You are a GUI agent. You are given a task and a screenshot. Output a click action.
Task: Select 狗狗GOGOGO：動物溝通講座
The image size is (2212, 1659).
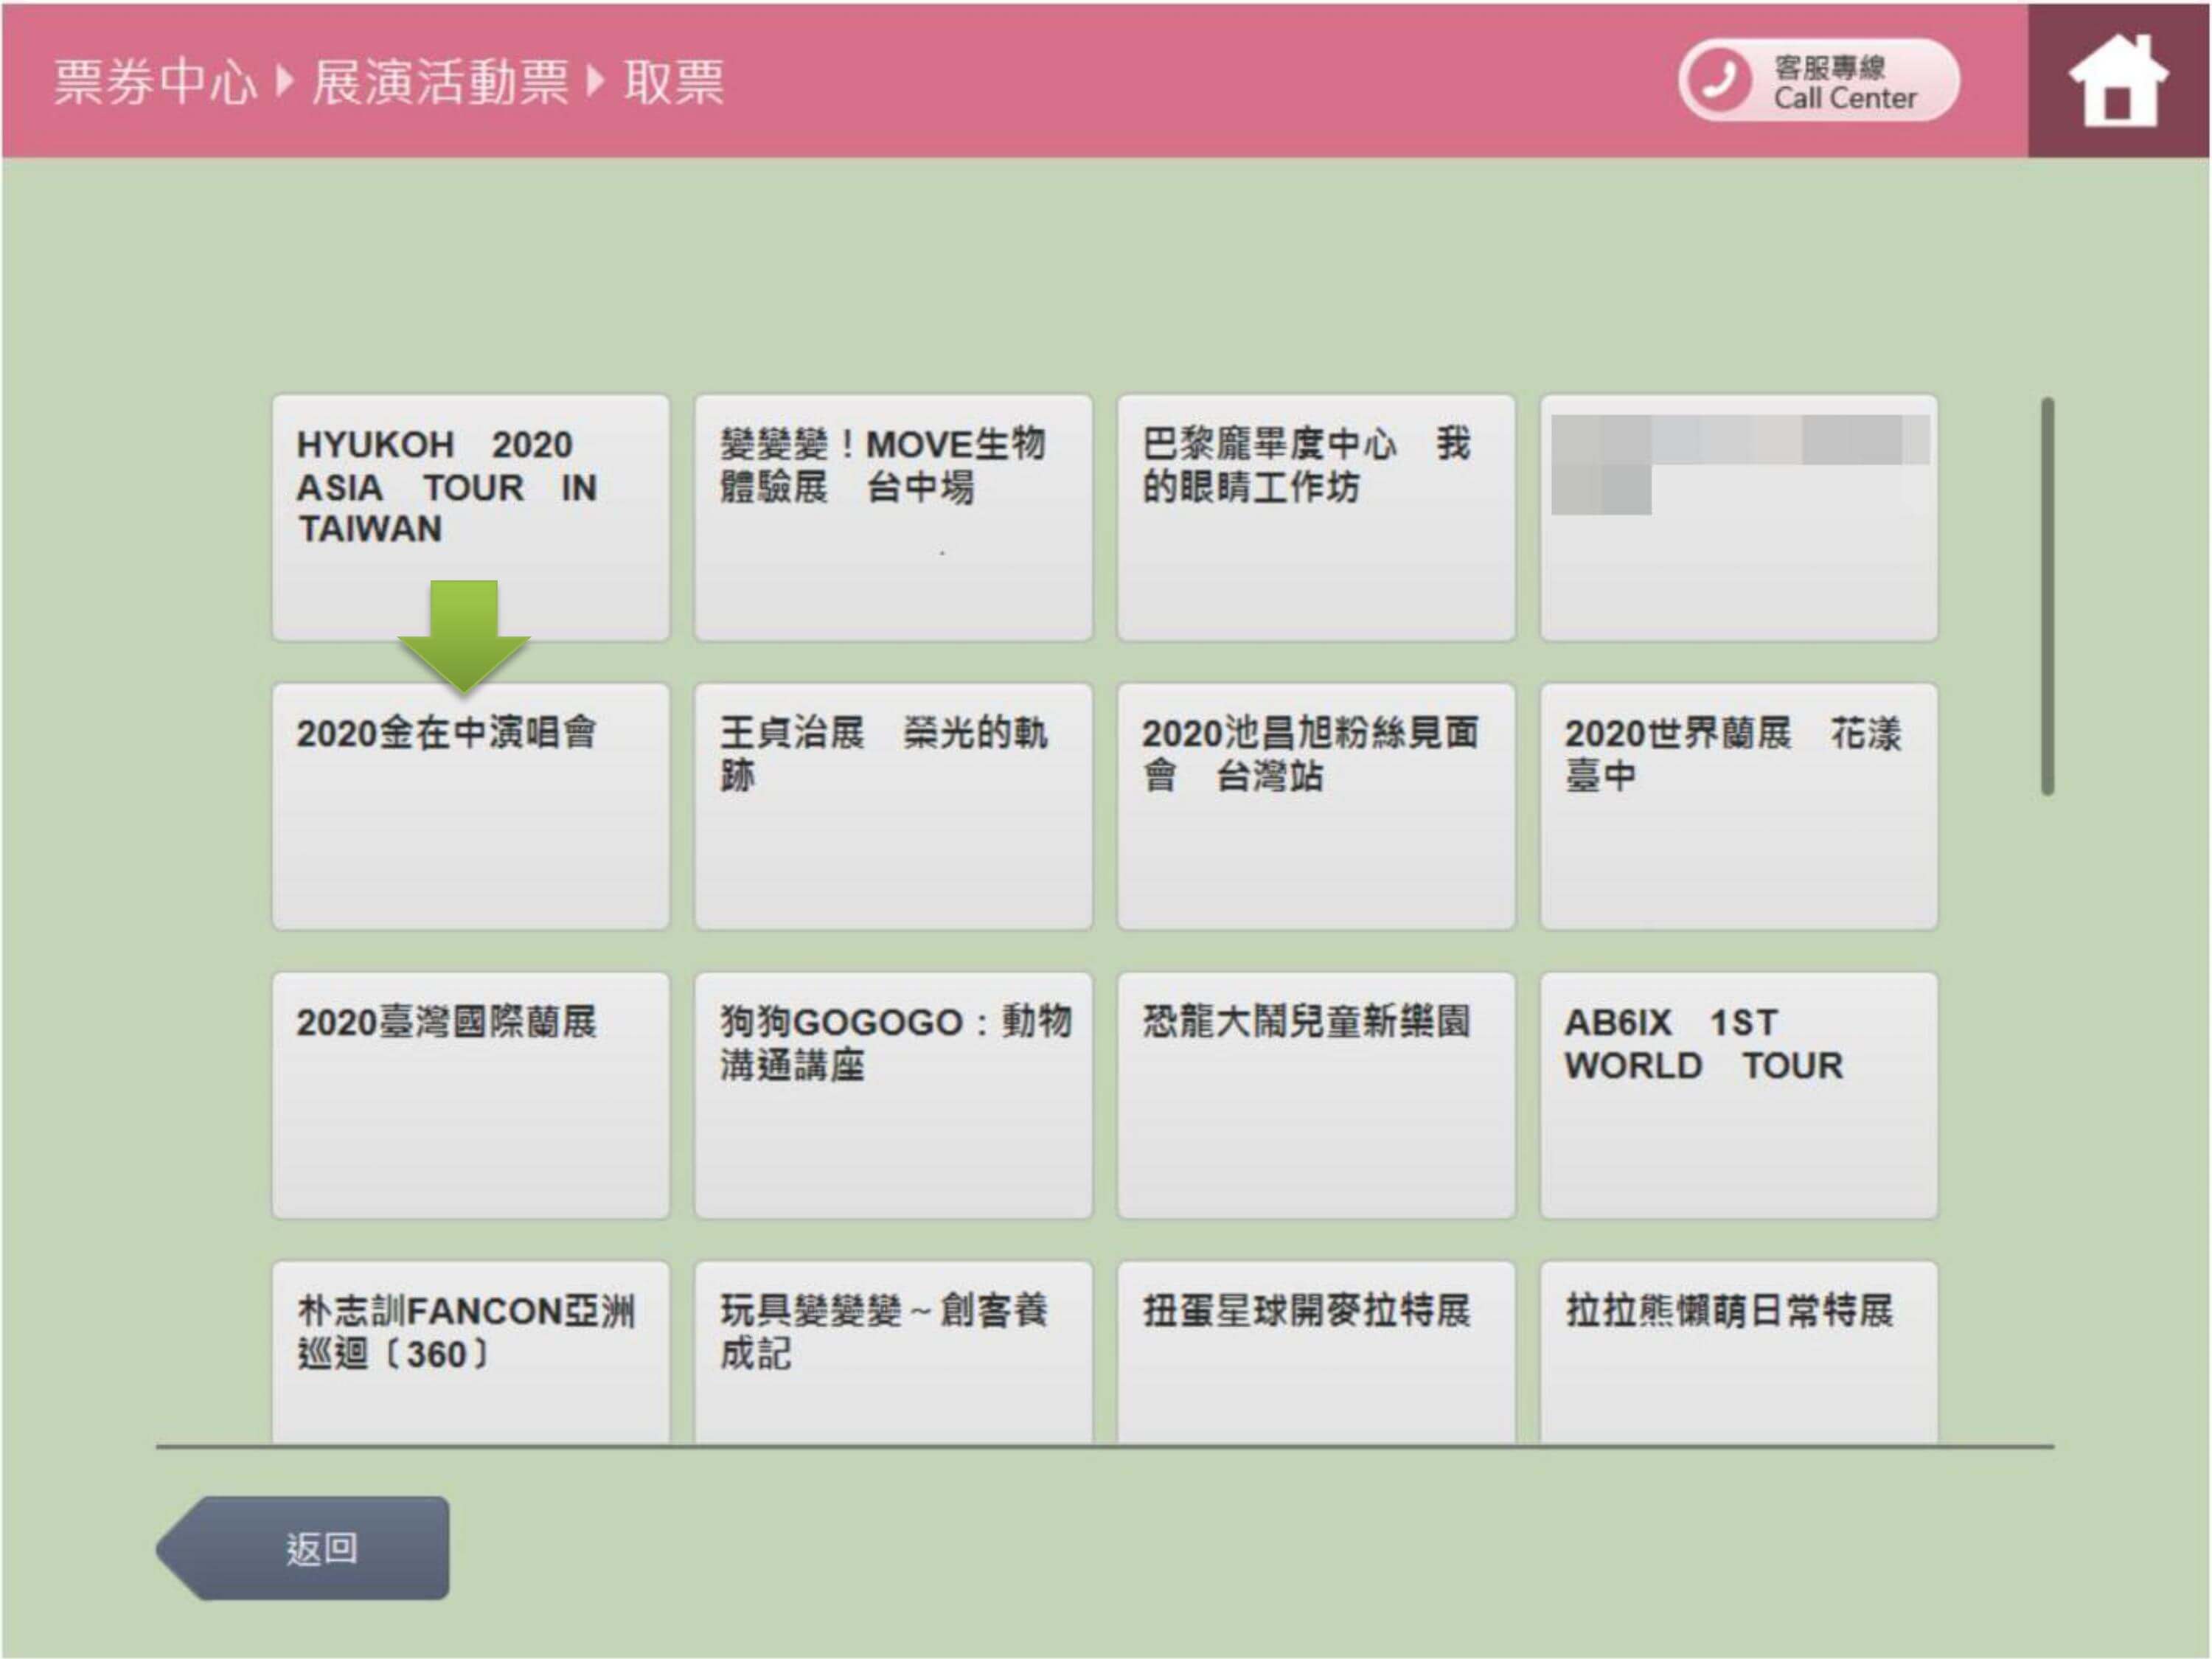pos(893,1095)
